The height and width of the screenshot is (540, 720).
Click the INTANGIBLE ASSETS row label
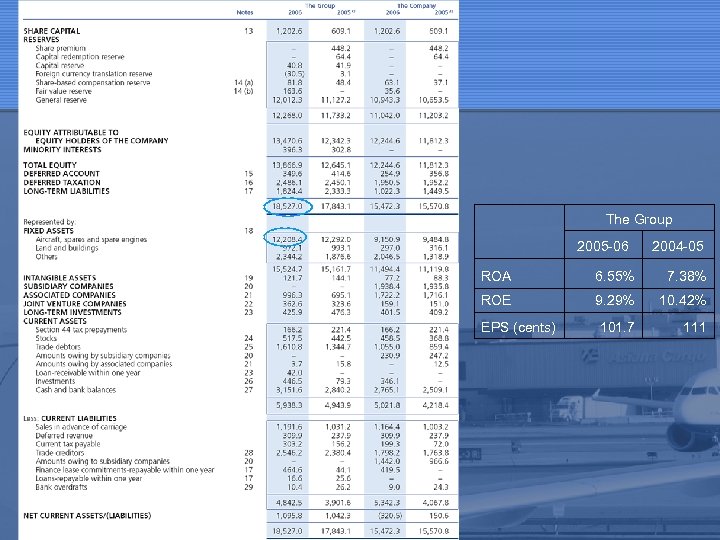point(60,278)
